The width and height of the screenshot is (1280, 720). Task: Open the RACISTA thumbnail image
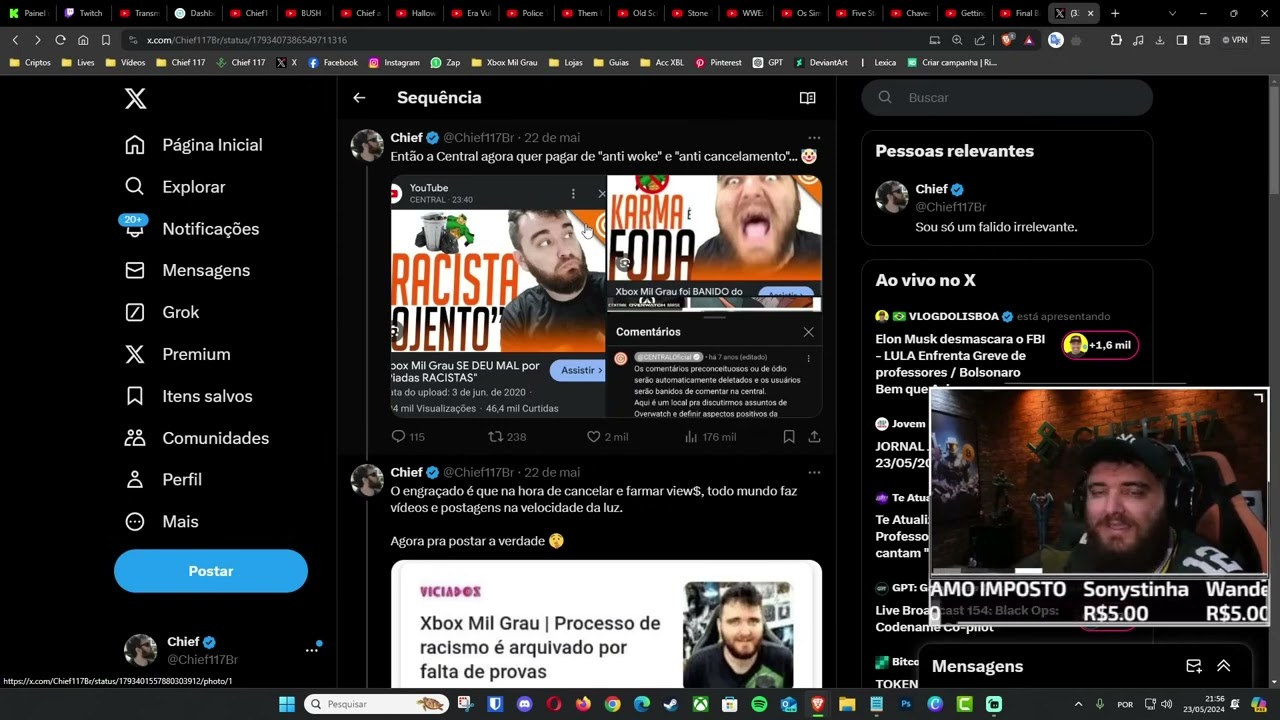pyautogui.click(x=498, y=296)
